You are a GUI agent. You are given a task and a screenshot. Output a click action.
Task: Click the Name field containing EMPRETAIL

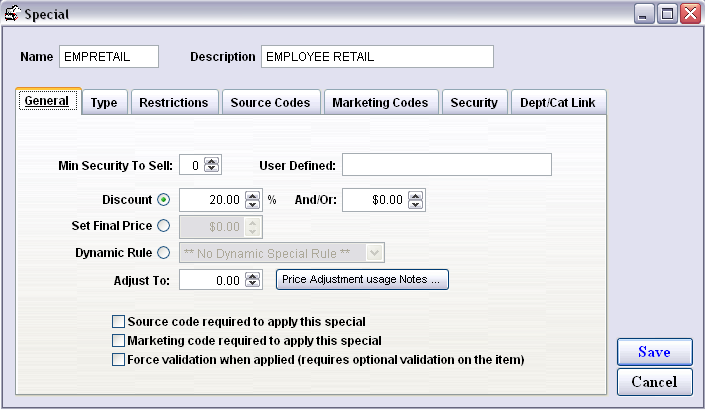(x=109, y=57)
